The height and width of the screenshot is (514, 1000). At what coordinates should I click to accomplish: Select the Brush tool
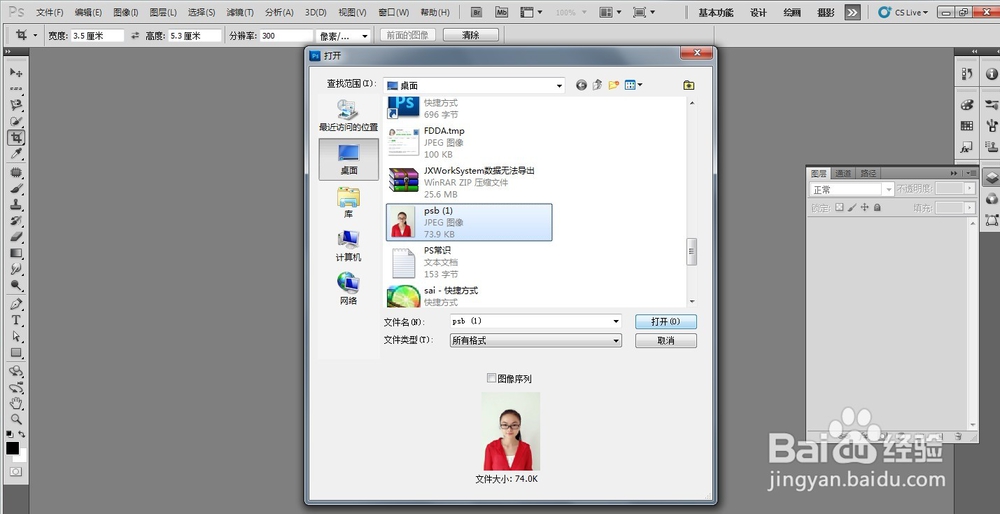point(16,189)
